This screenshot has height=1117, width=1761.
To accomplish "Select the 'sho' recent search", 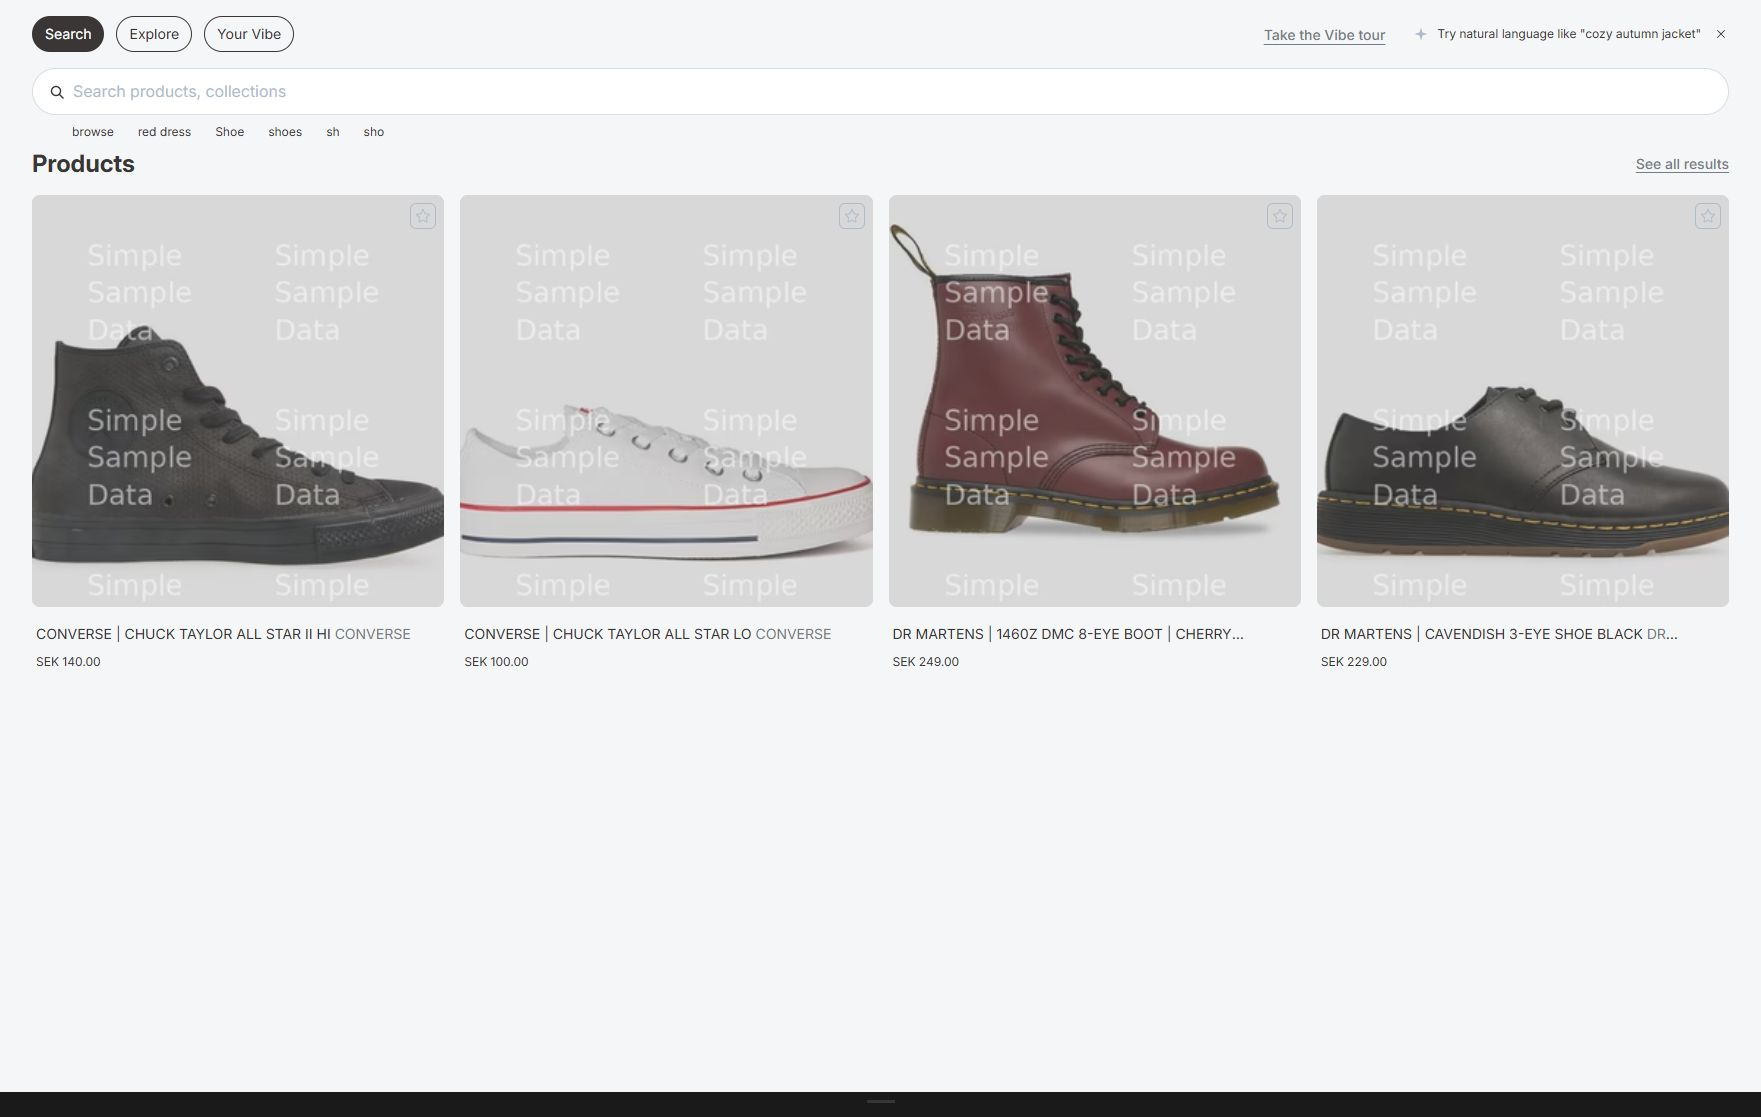I will [x=374, y=132].
